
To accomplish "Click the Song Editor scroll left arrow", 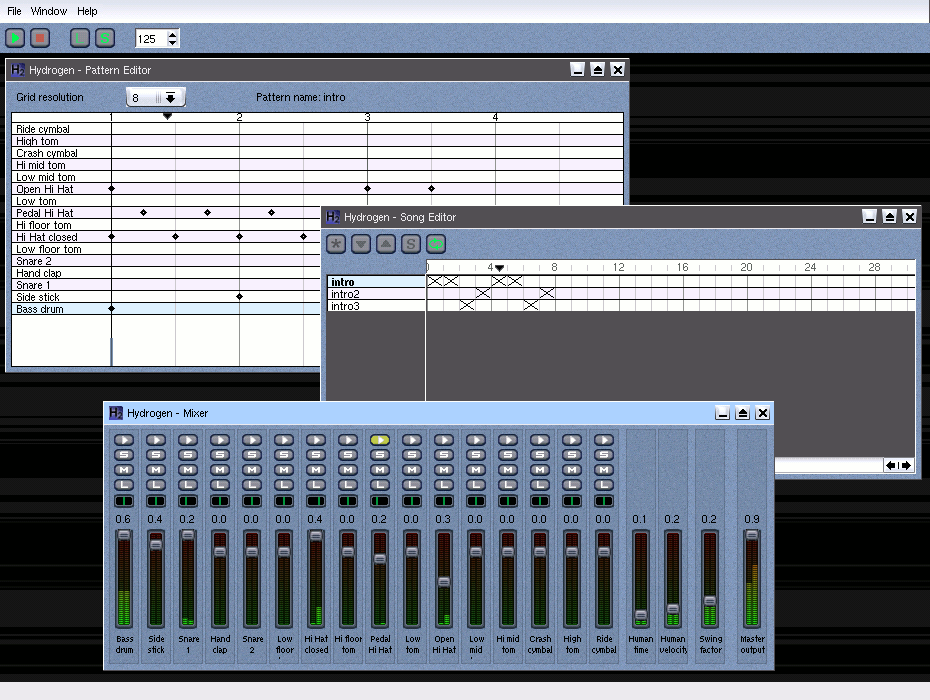I will click(891, 466).
